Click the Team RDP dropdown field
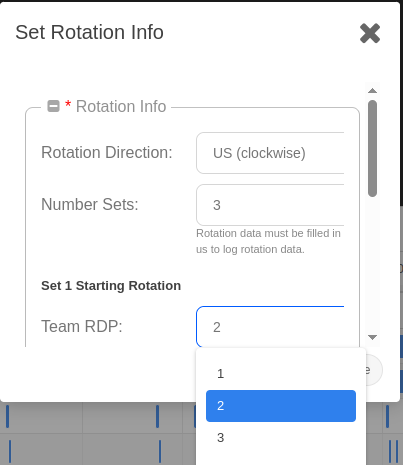Image resolution: width=403 pixels, height=465 pixels. [270, 327]
